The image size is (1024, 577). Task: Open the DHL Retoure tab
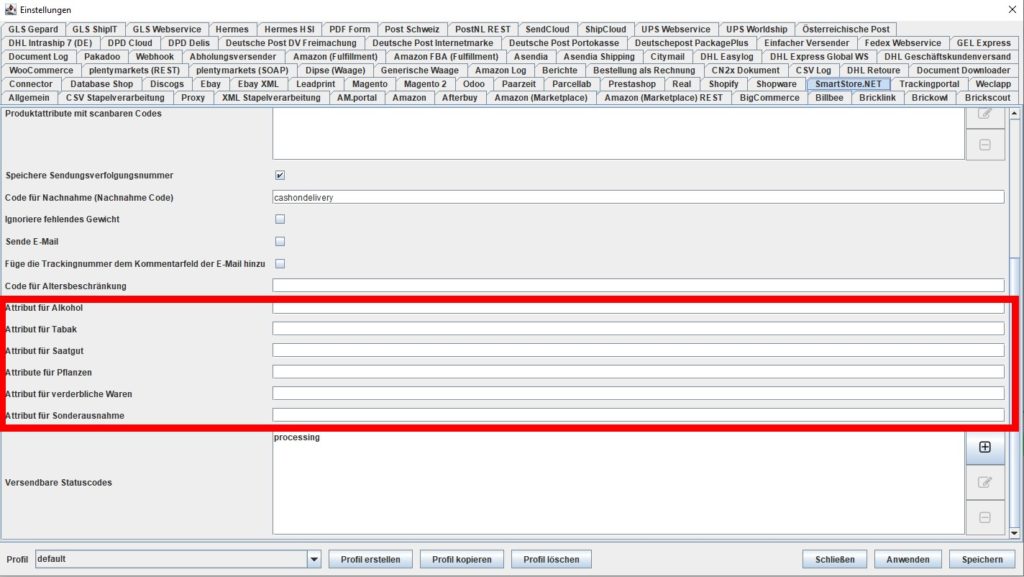coord(873,70)
